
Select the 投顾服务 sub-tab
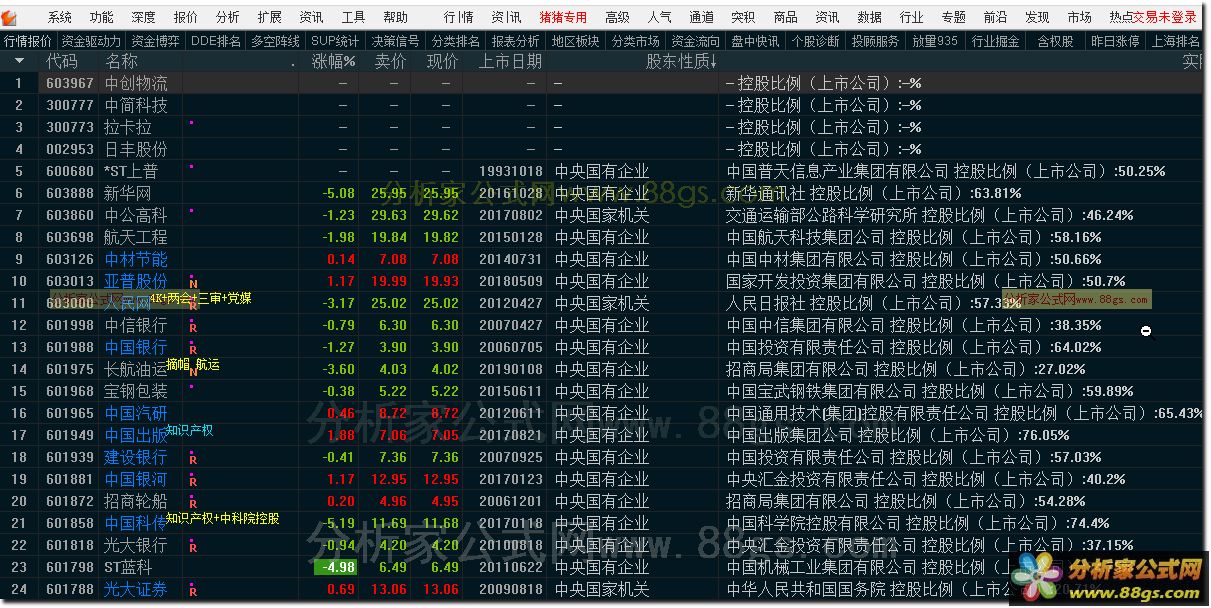tap(876, 41)
